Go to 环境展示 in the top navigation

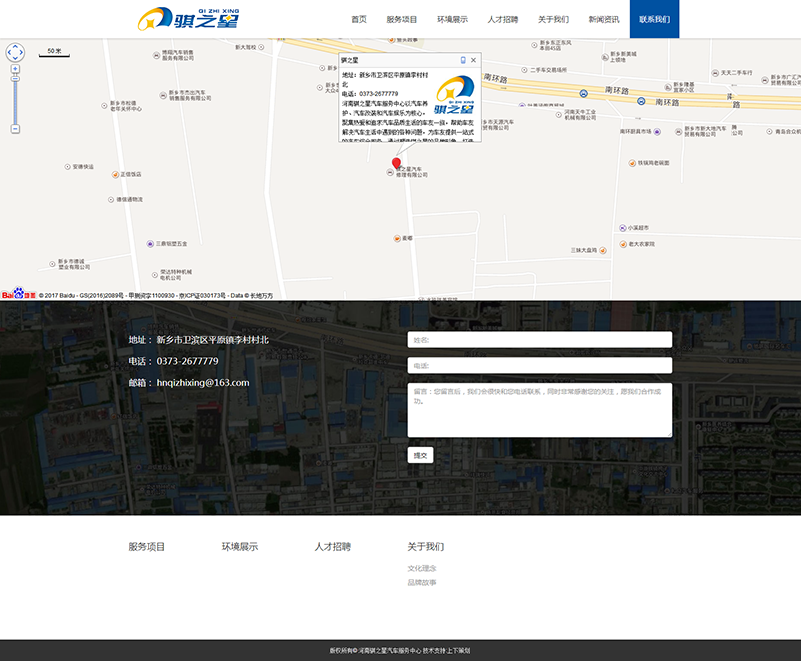click(452, 19)
